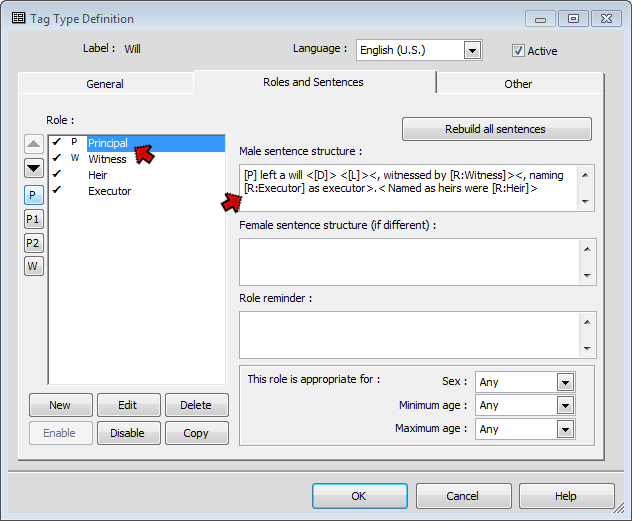Minimize the Tag Type Definition window
The image size is (632, 521).
point(540,19)
